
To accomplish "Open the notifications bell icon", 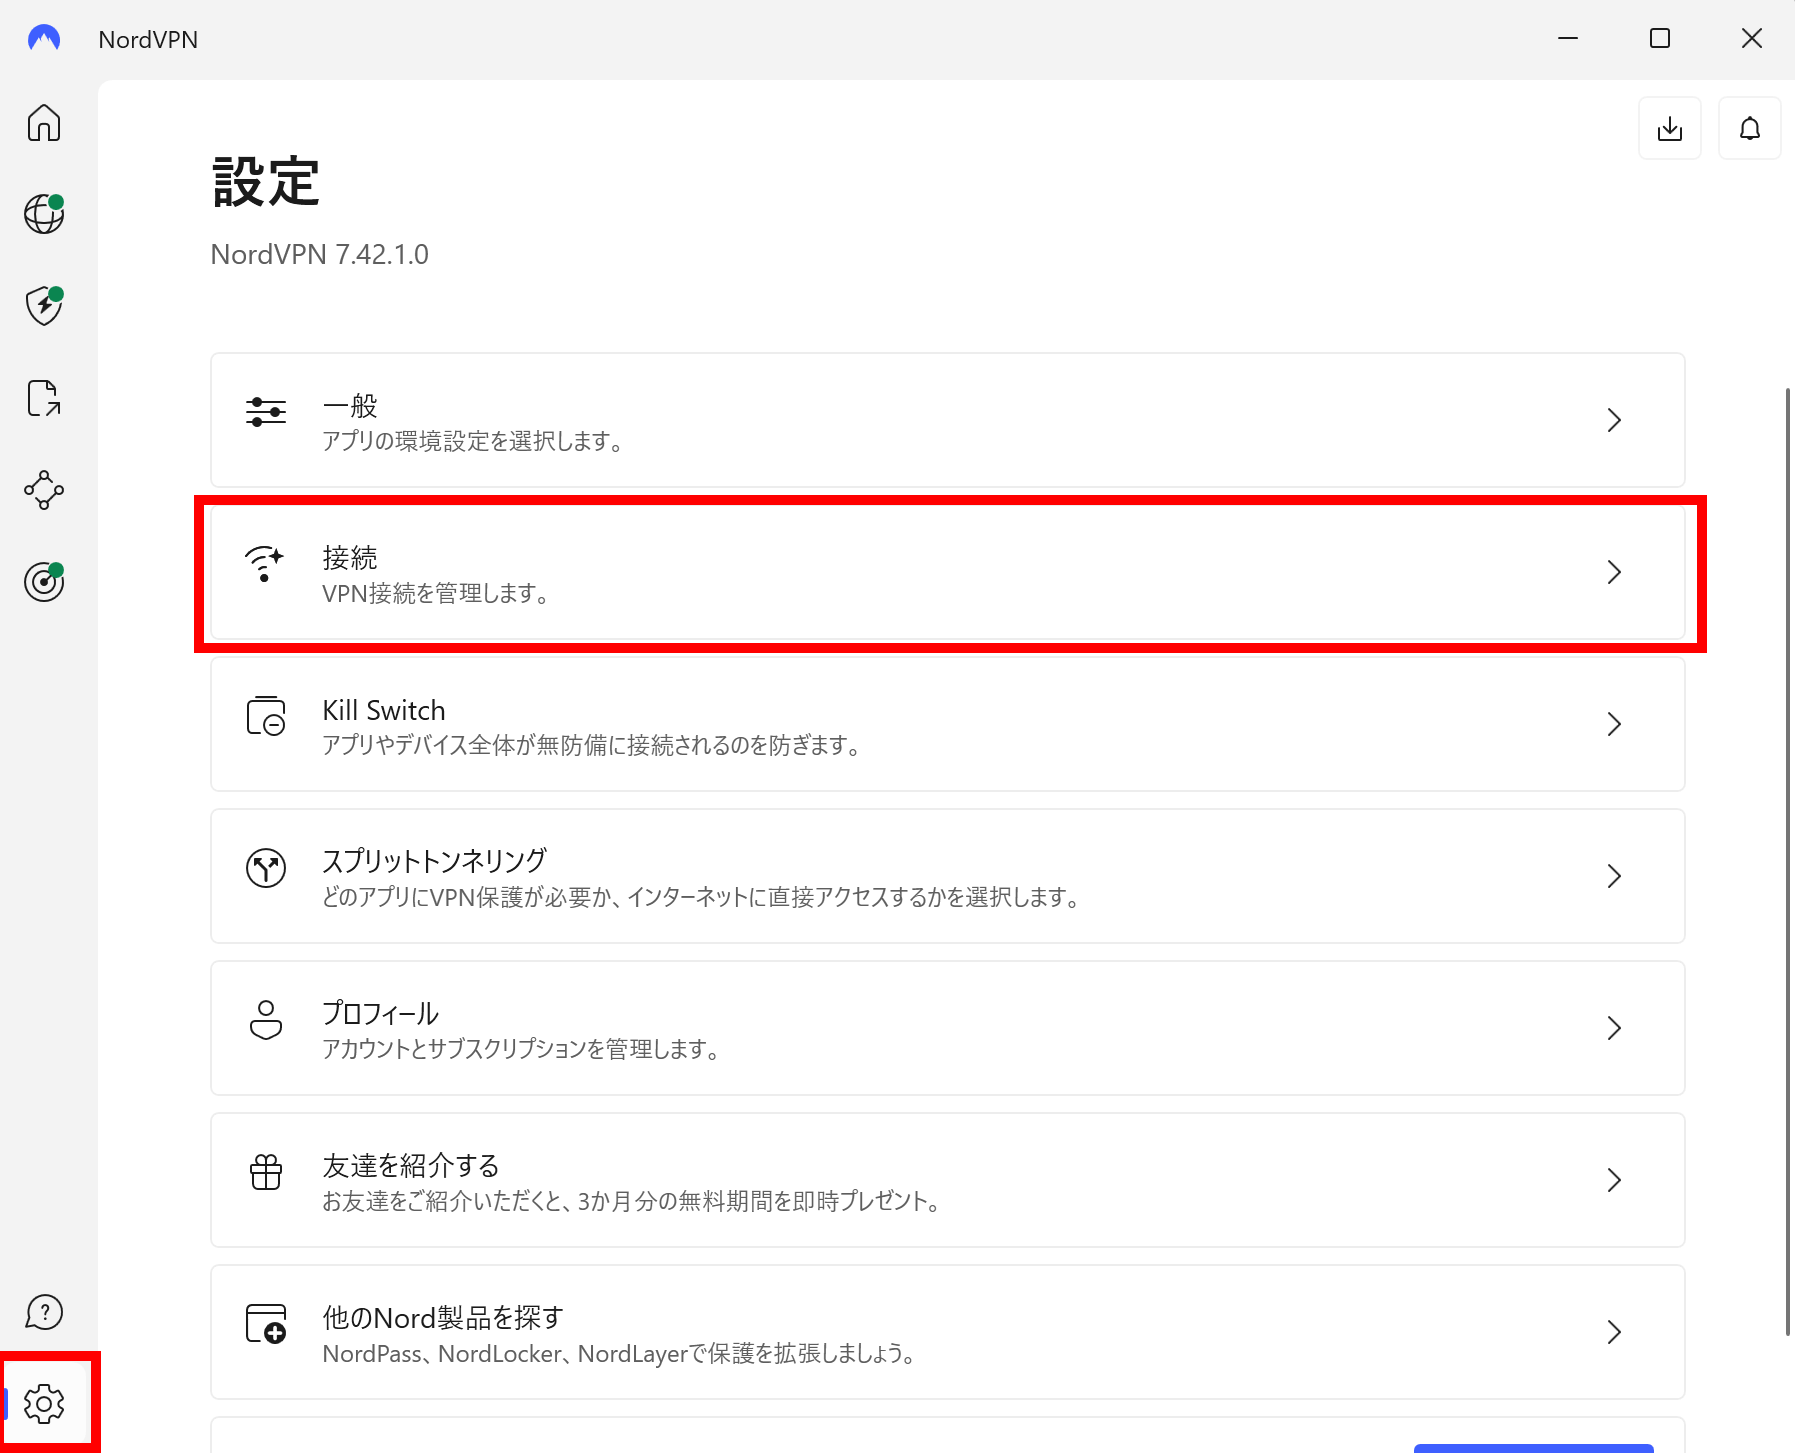I will pyautogui.click(x=1750, y=128).
